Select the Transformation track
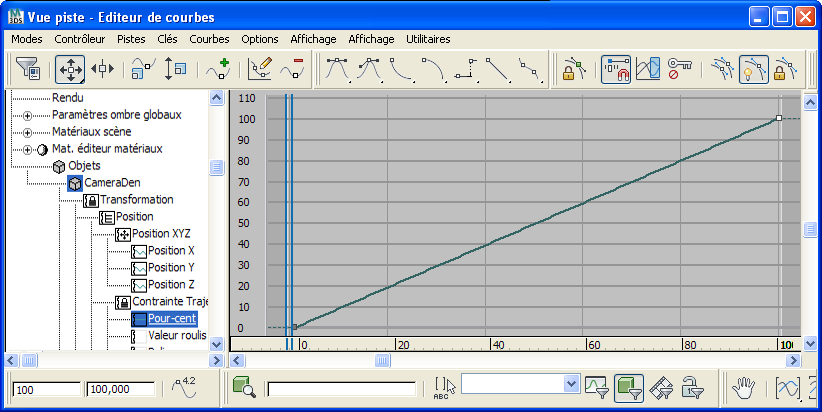Screen dimensions: 822x412 (x=136, y=200)
